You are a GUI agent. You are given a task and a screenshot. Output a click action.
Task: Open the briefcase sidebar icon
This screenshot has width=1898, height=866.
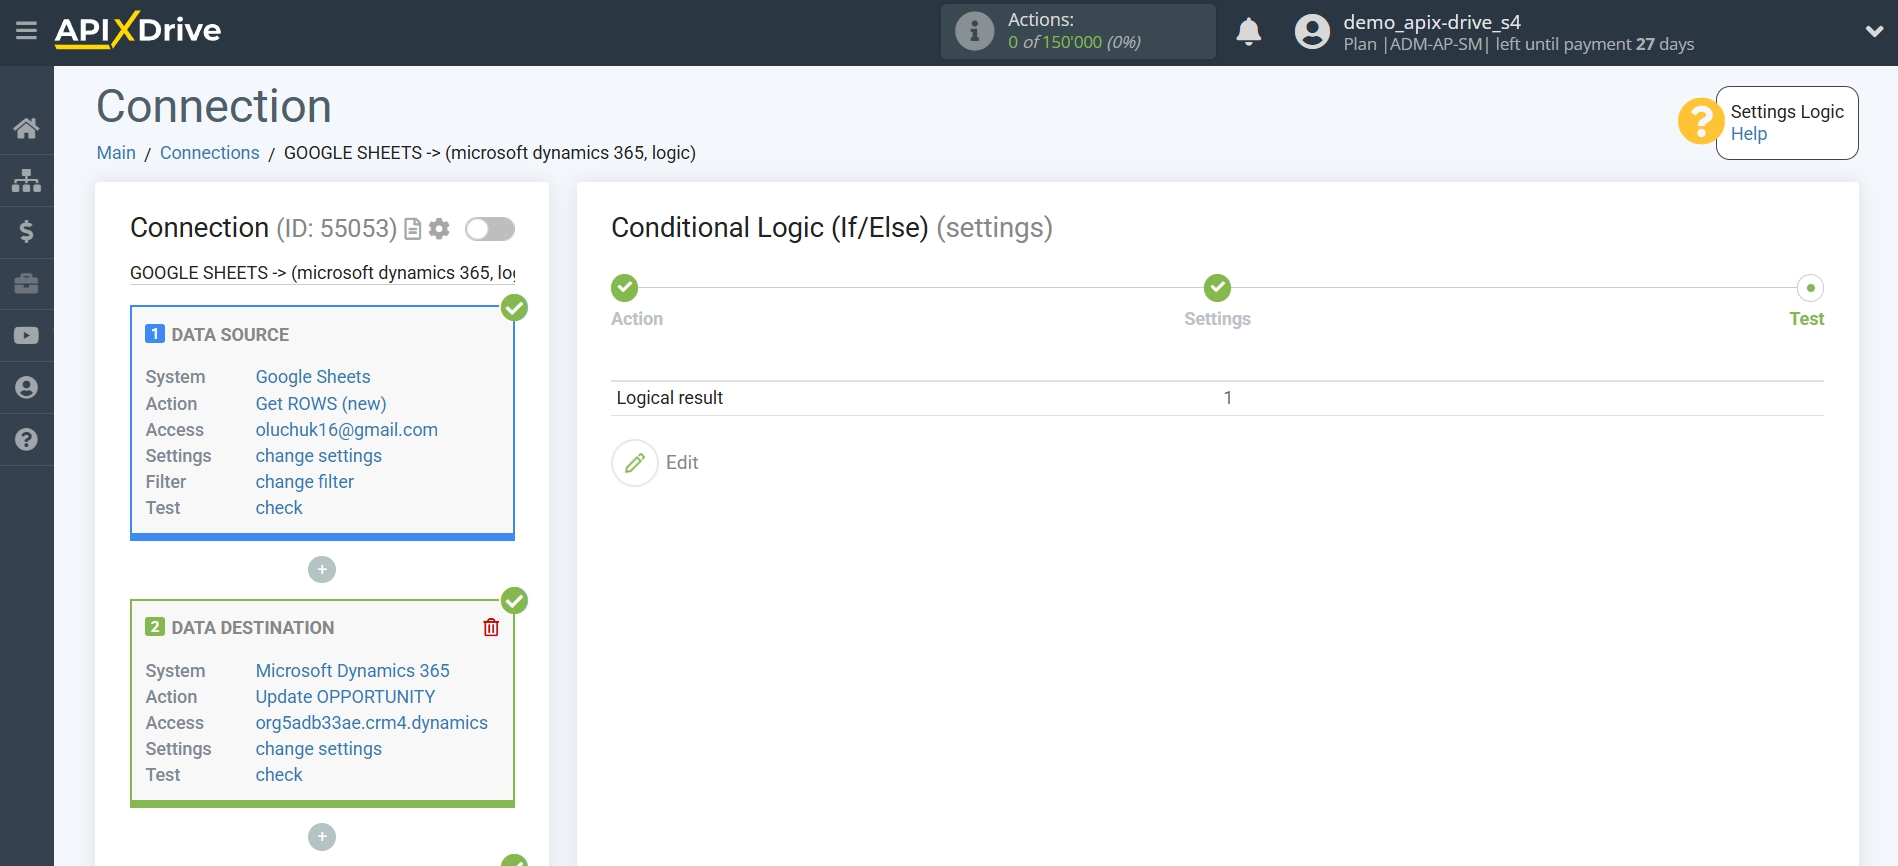[27, 284]
